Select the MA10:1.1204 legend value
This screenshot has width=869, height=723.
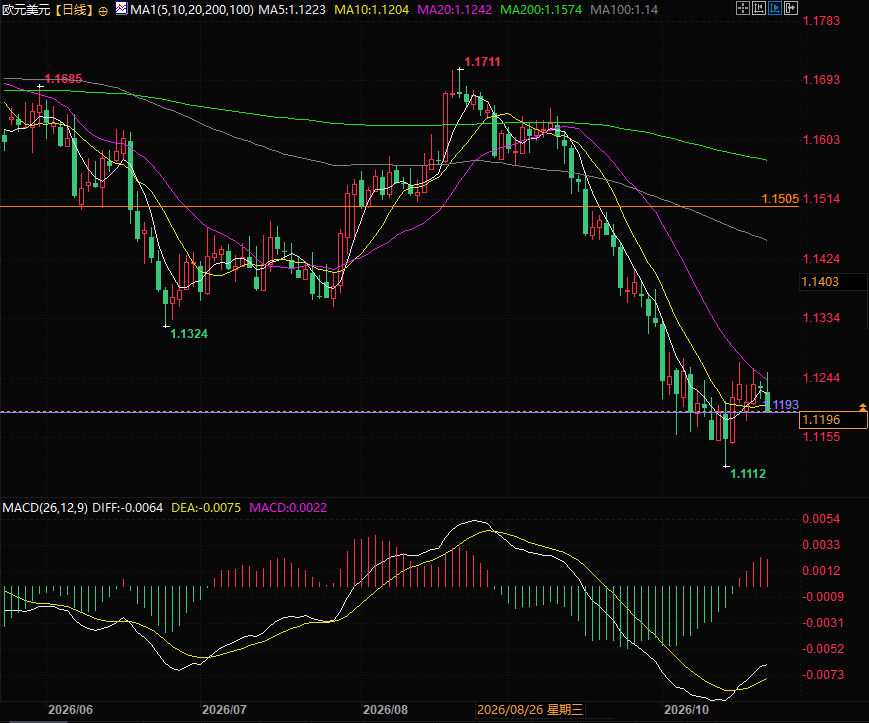tap(371, 9)
